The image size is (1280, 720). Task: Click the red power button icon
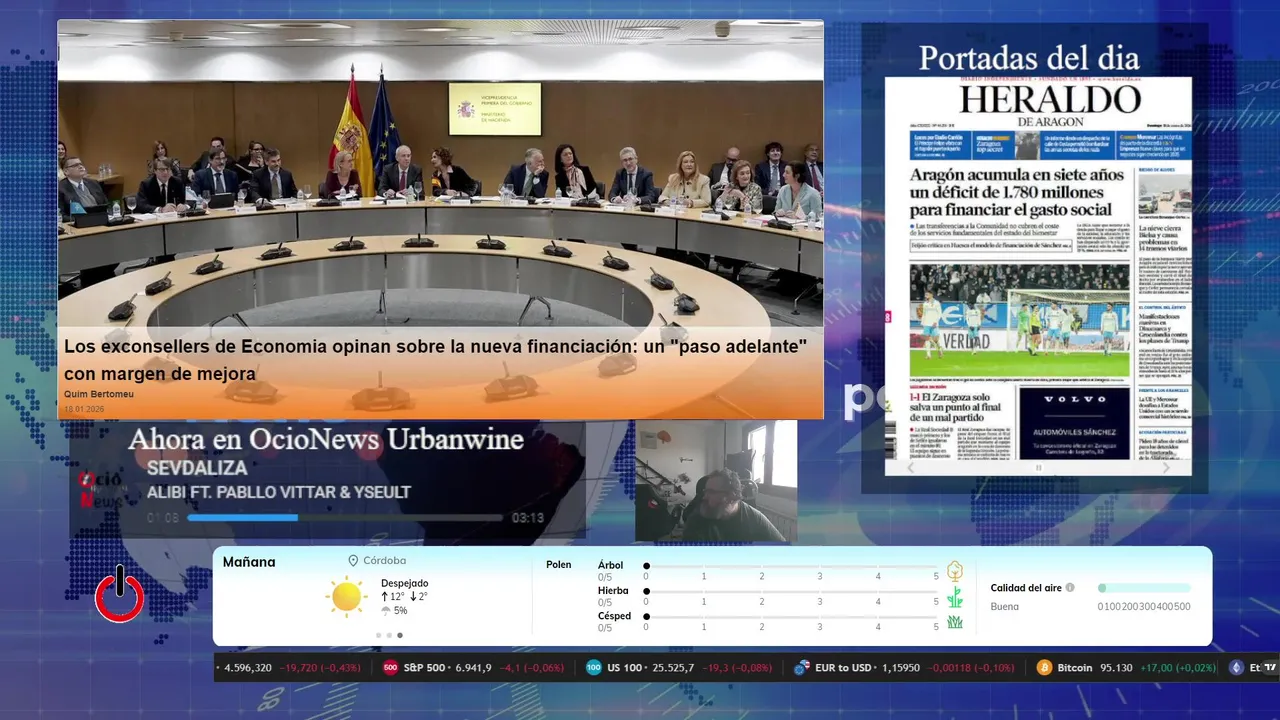click(x=120, y=594)
